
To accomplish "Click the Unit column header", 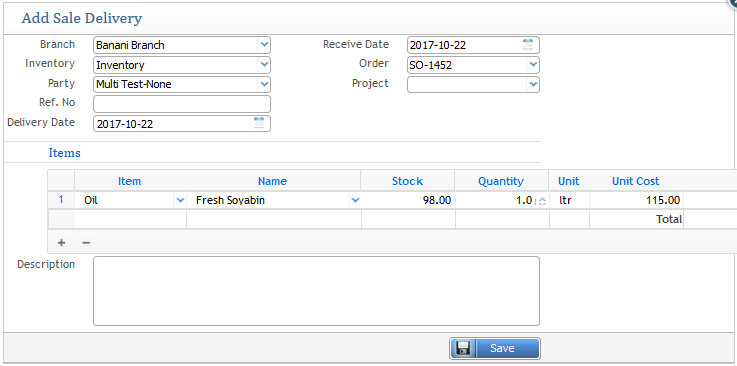I will (x=569, y=181).
